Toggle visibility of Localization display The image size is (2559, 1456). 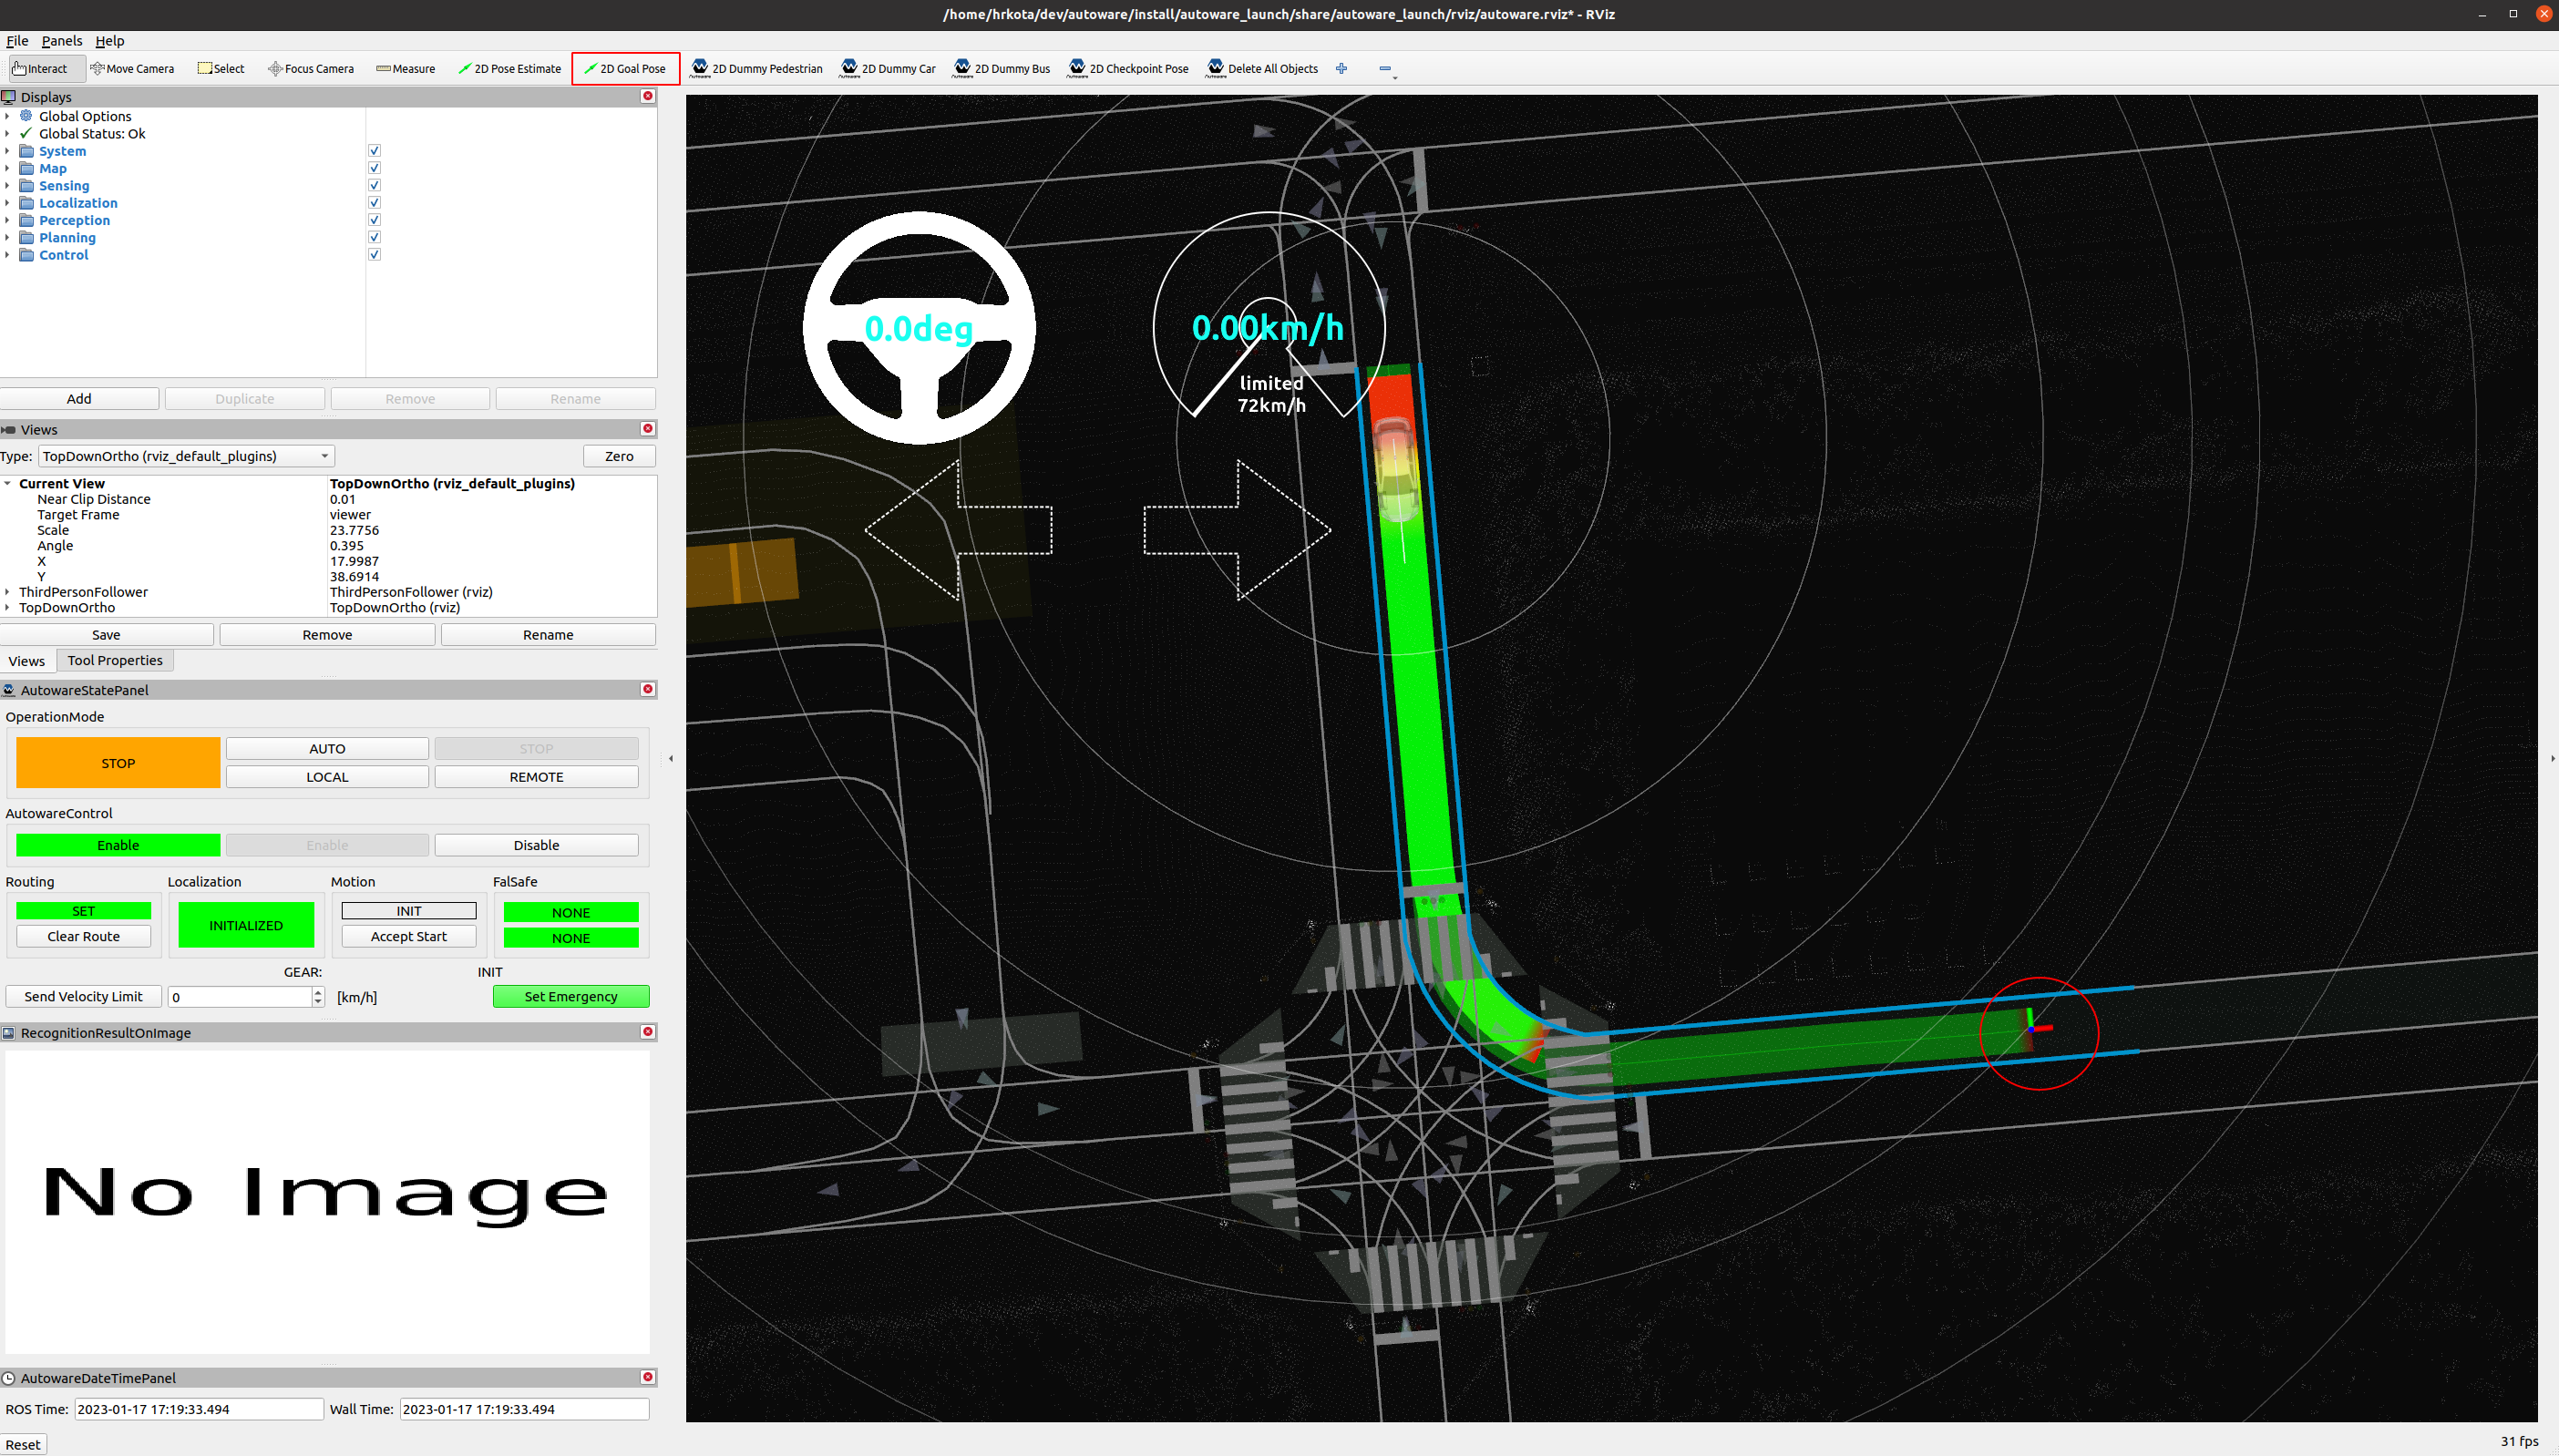point(375,204)
